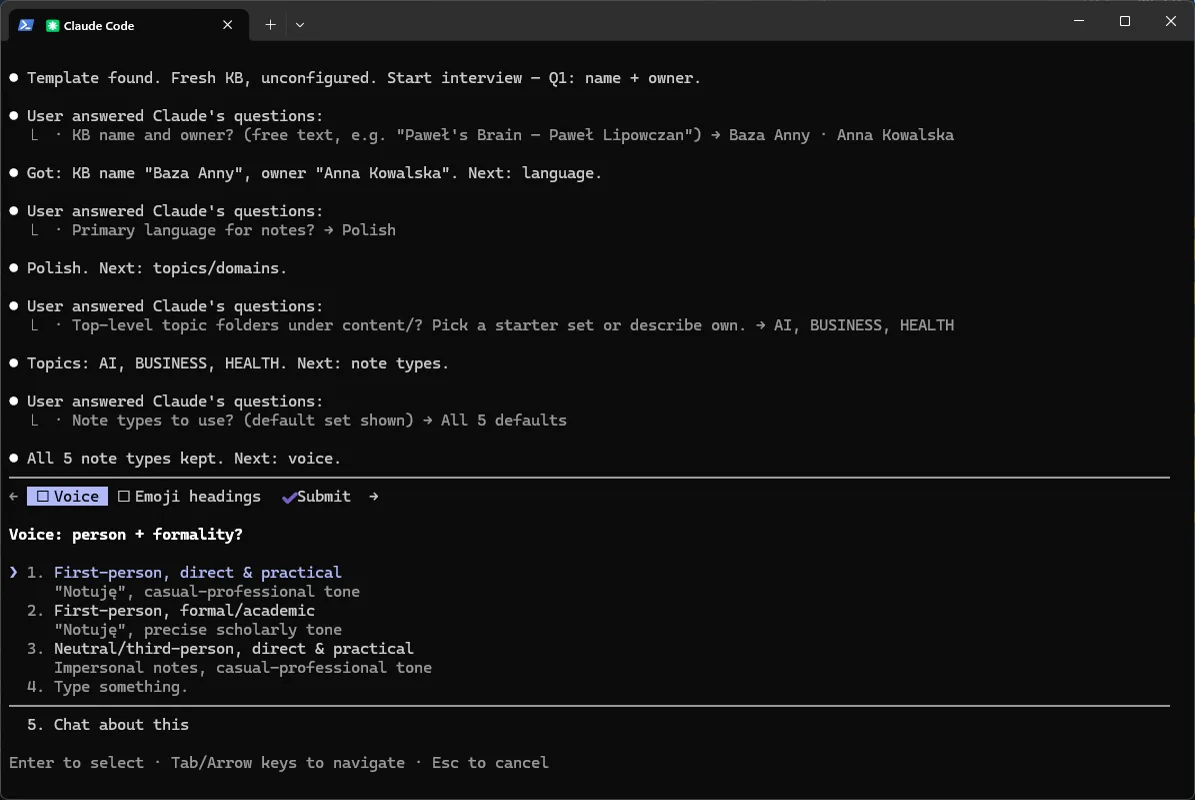
Task: Choose Chat about this option
Action: pos(120,725)
